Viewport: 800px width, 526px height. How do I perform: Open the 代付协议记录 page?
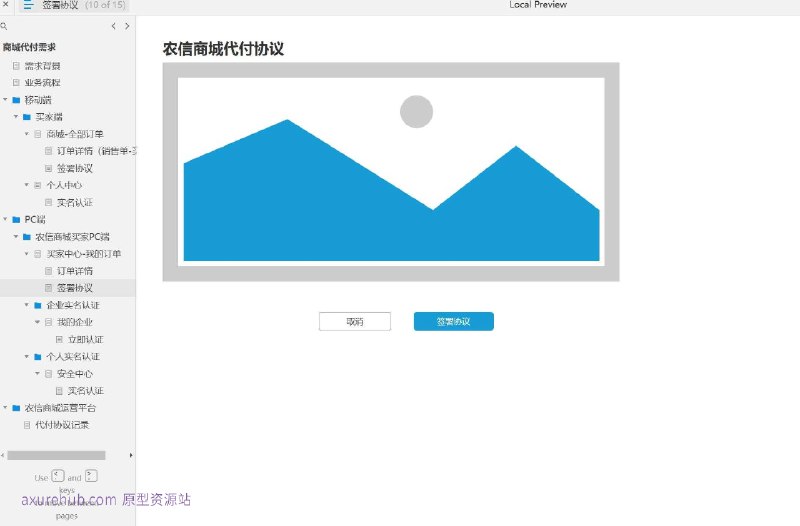pyautogui.click(x=62, y=425)
